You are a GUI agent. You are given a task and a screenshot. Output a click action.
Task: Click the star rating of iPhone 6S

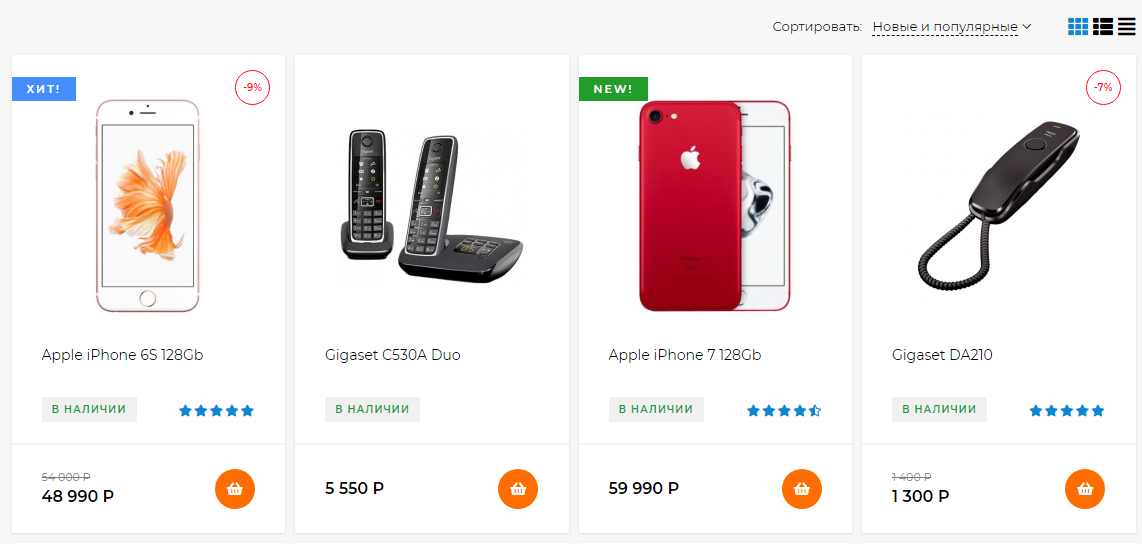tap(217, 410)
